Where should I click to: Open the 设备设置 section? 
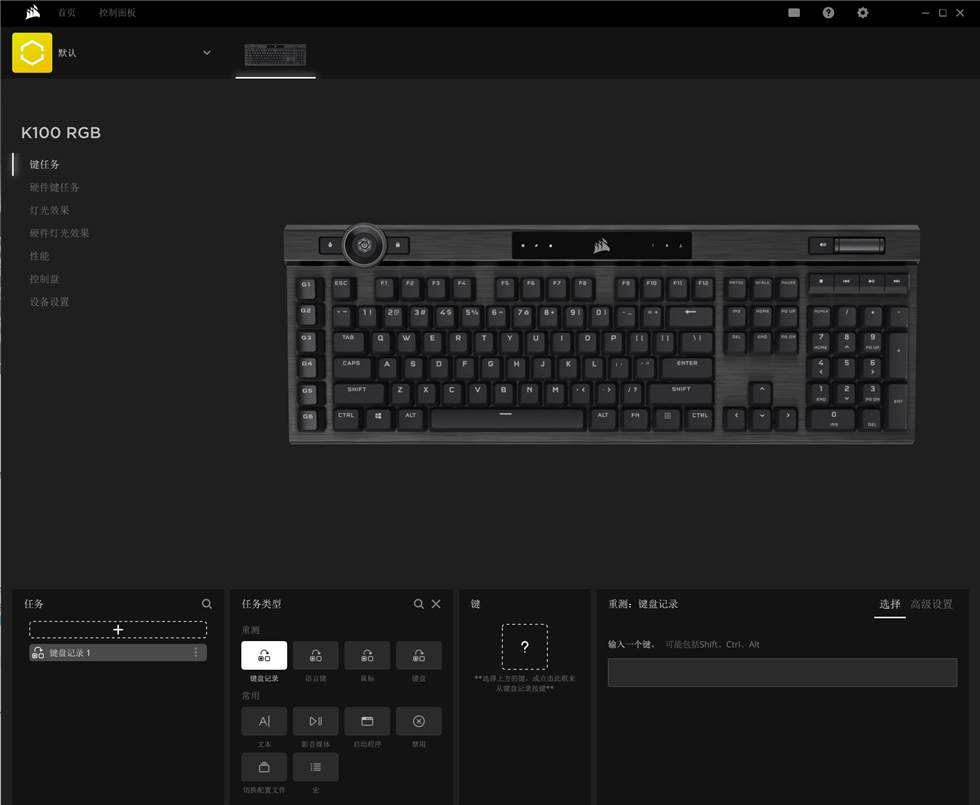[x=49, y=302]
